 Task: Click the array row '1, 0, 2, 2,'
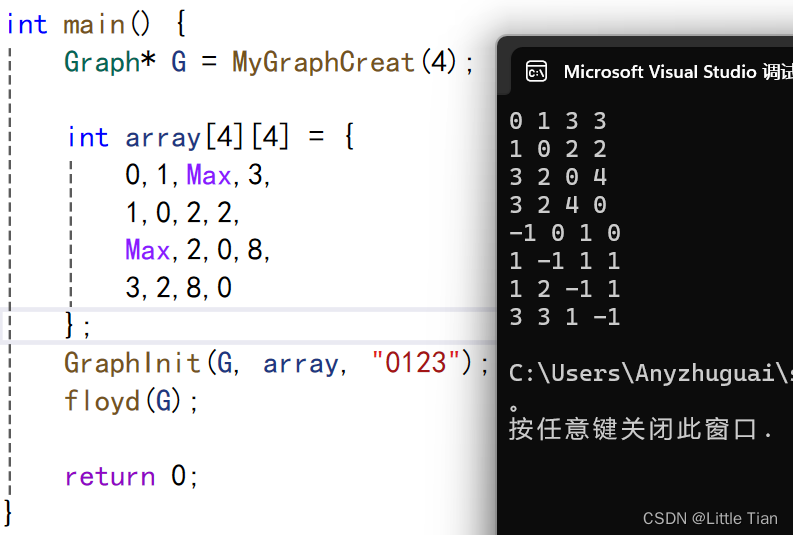click(182, 212)
